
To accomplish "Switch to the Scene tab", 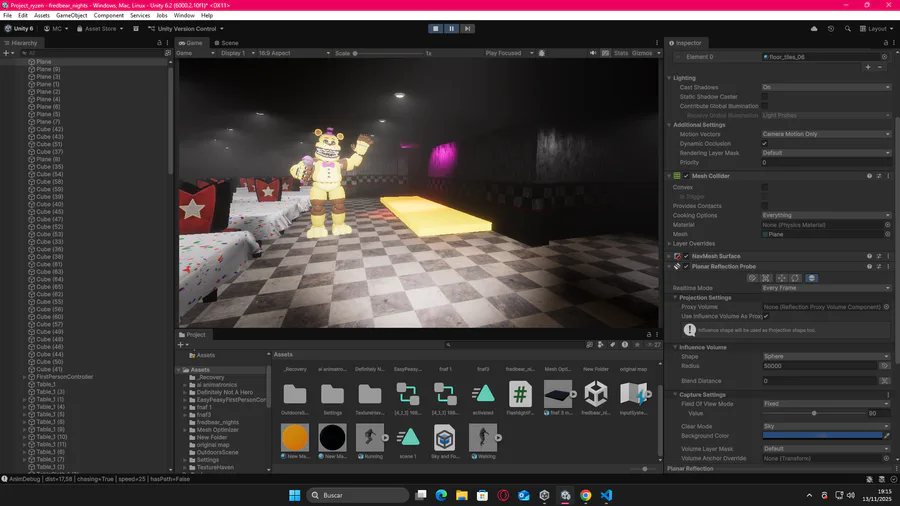I will point(226,43).
